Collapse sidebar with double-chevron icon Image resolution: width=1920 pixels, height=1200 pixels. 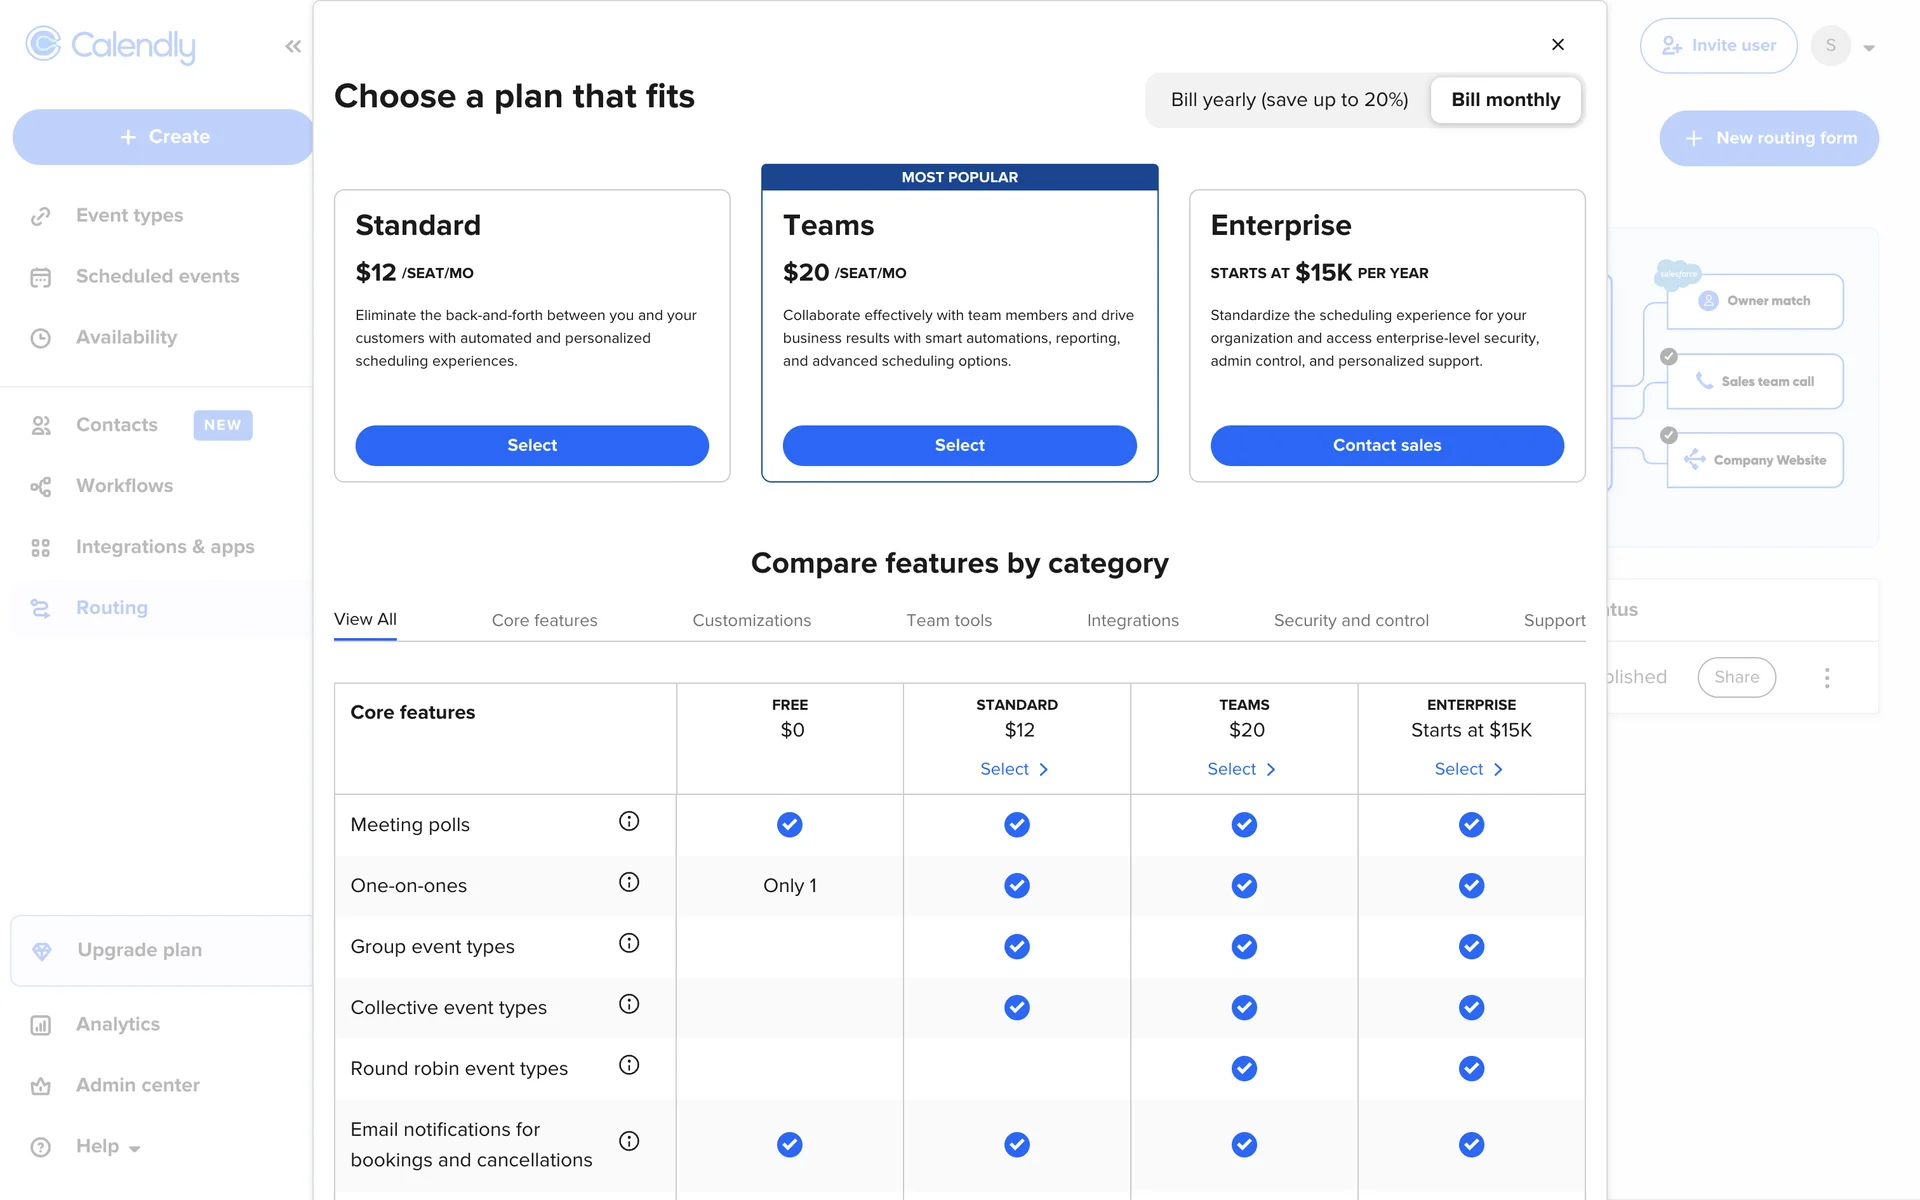click(293, 46)
